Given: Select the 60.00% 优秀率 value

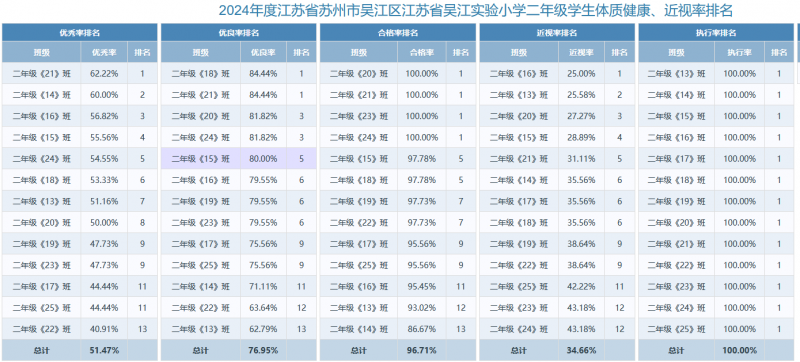Looking at the screenshot, I should click(x=104, y=95).
